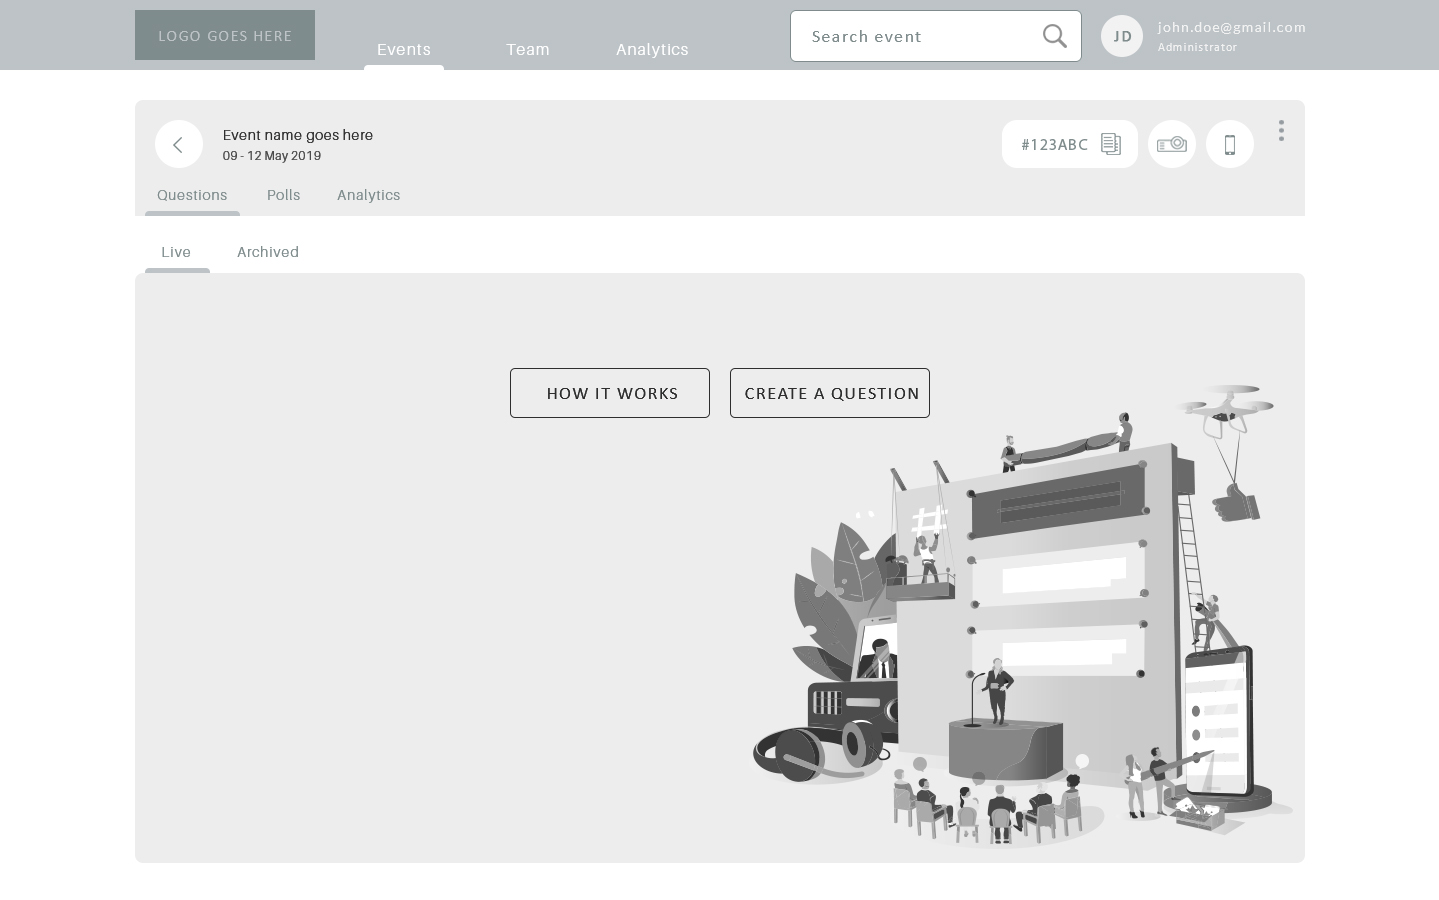This screenshot has width=1439, height=900.
Task: Open the mobile phone preview
Action: coord(1229,144)
